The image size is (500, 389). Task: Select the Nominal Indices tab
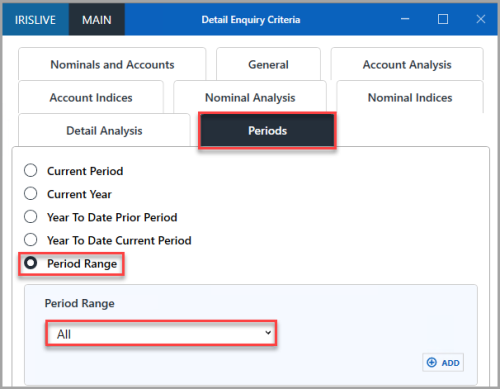pyautogui.click(x=410, y=97)
